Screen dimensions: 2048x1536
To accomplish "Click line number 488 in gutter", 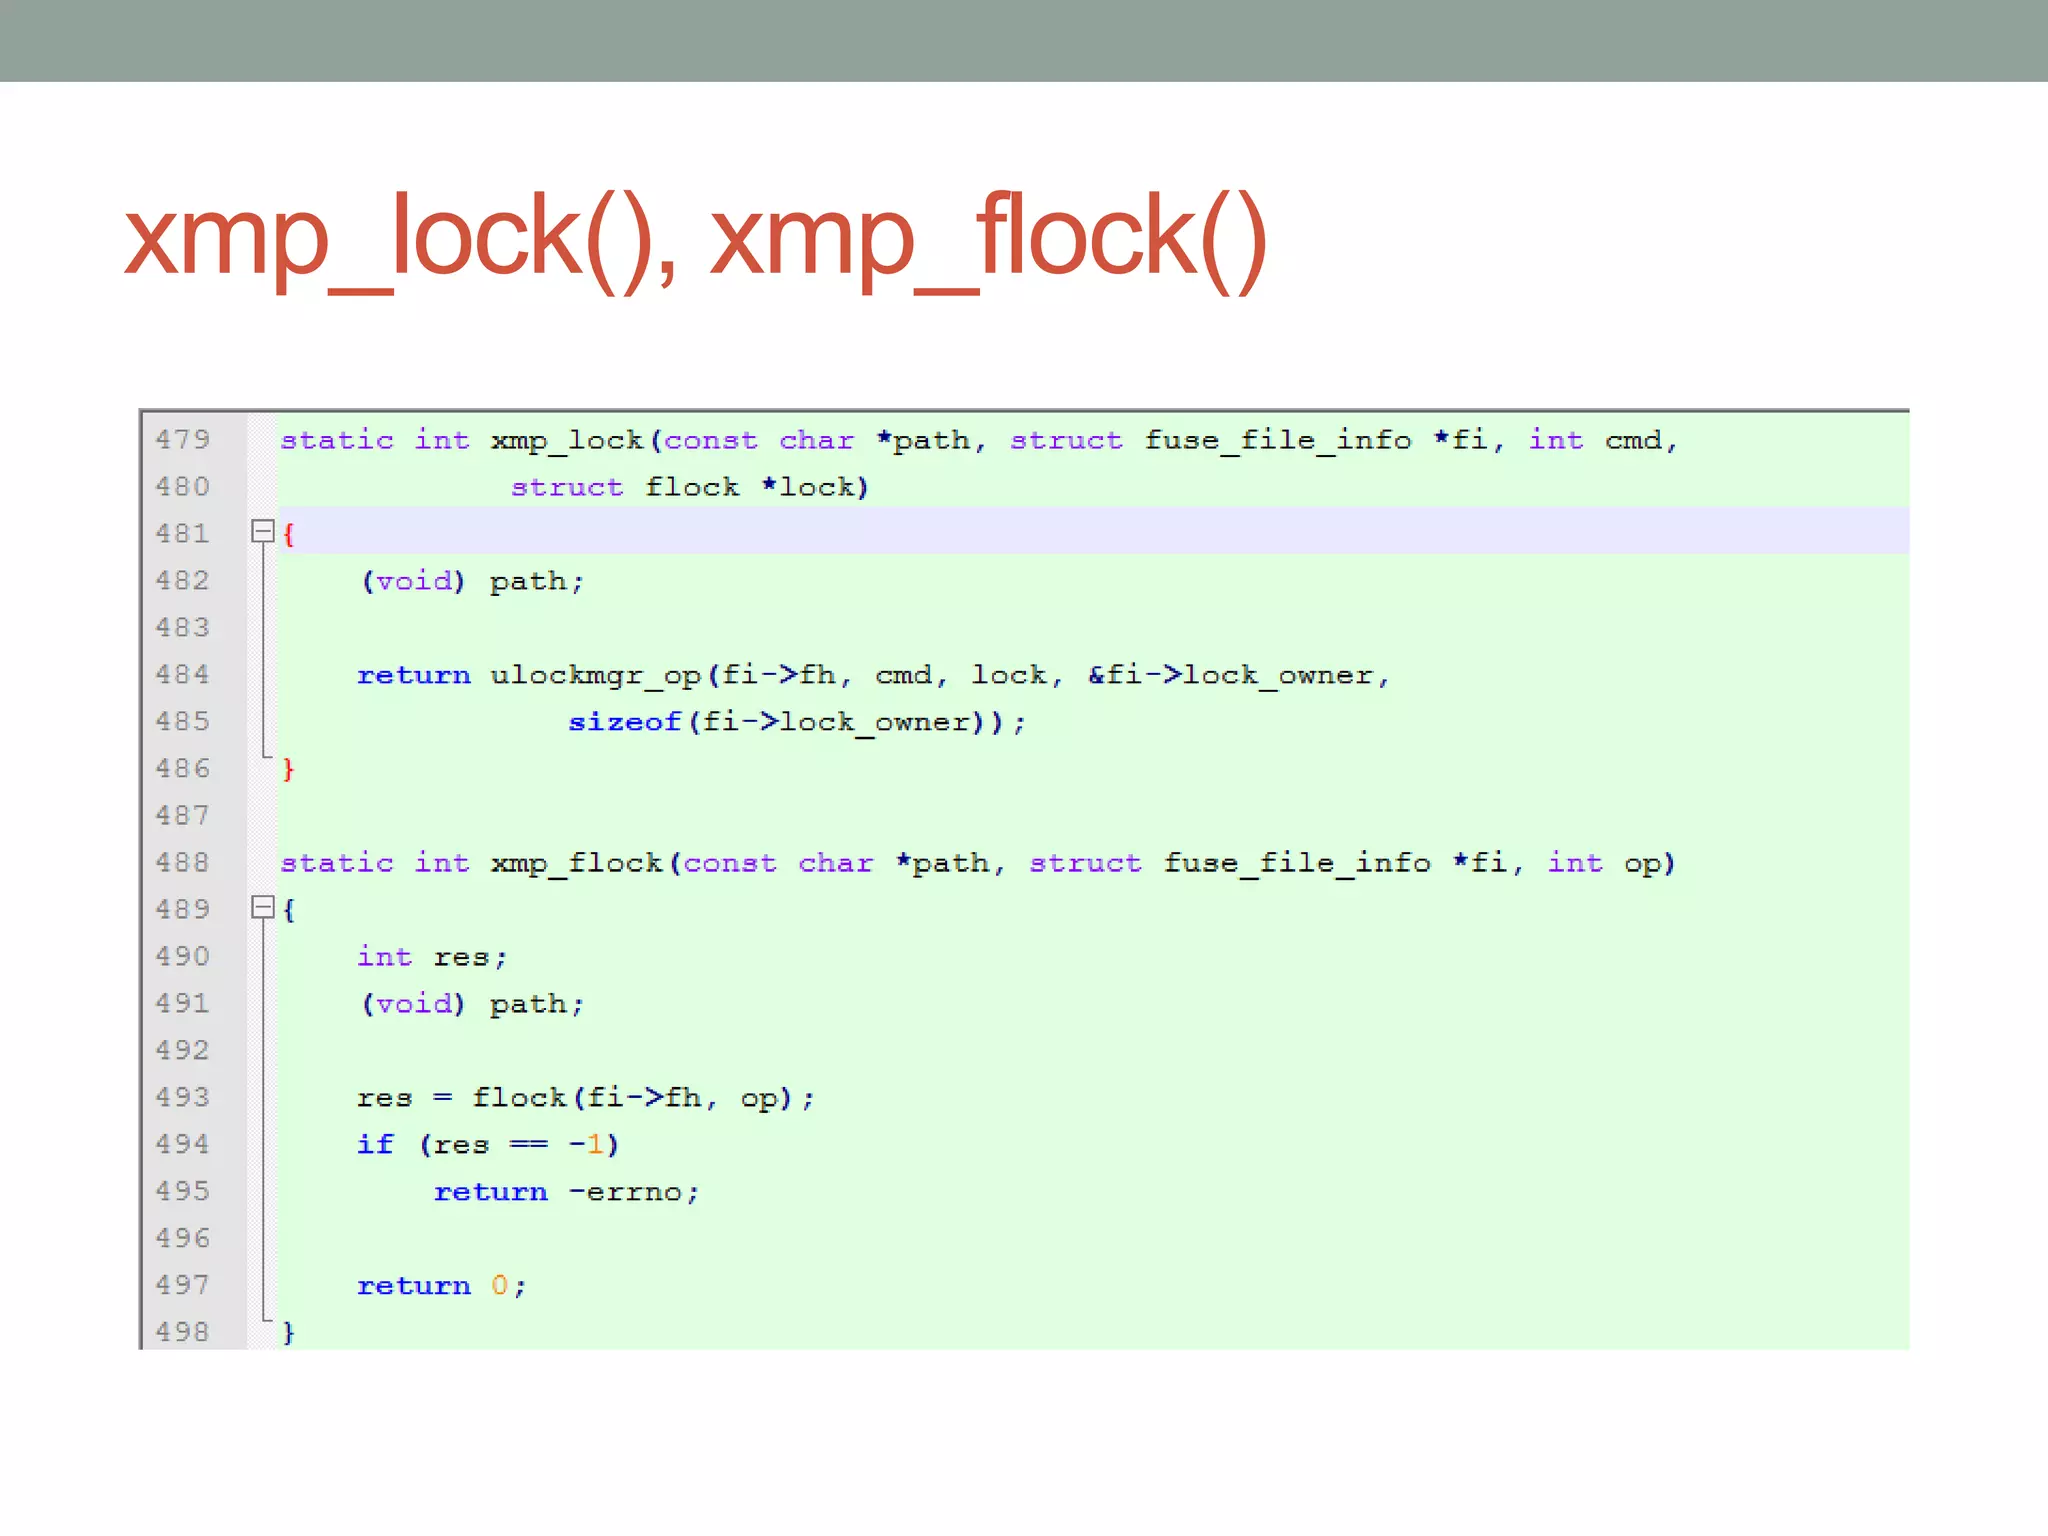I will tap(183, 862).
